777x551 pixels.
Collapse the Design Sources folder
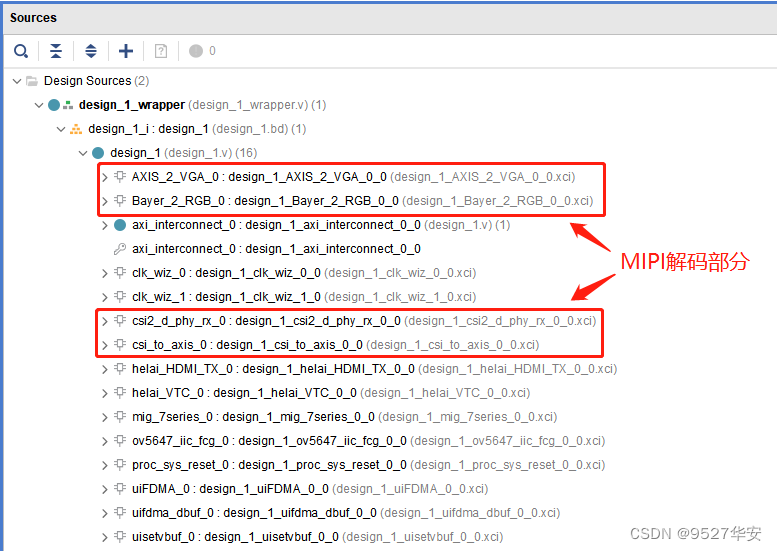17,81
